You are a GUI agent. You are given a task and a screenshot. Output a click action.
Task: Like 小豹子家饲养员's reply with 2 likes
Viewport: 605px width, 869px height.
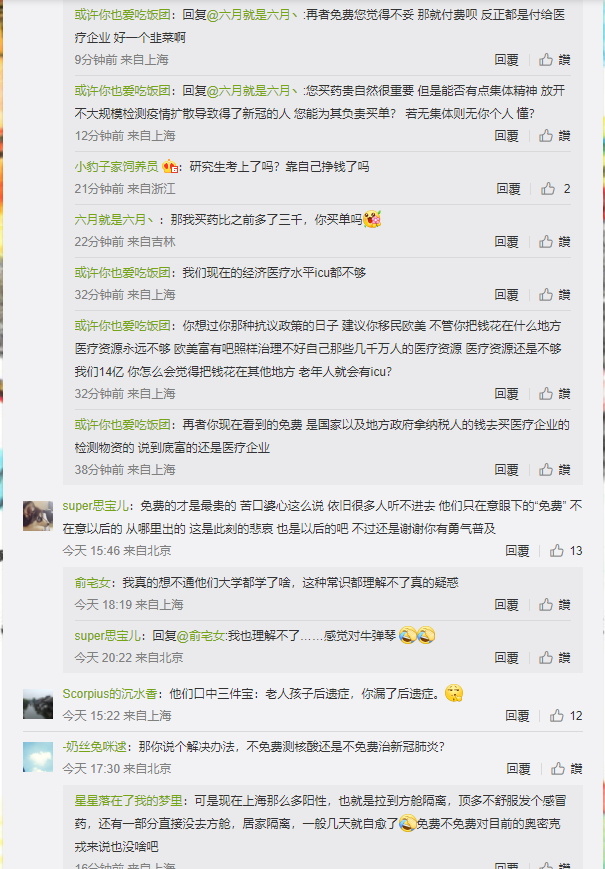(x=555, y=189)
